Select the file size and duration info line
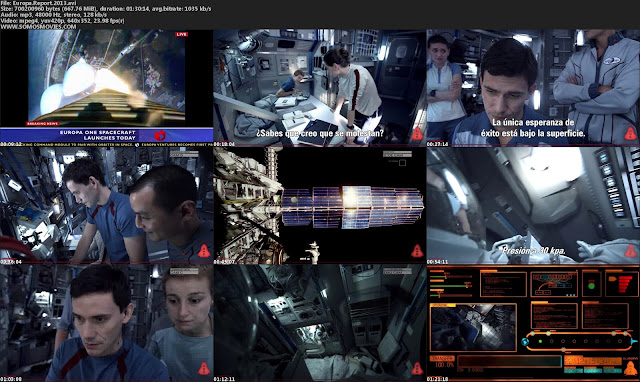640x382 pixels. pyautogui.click(x=106, y=9)
